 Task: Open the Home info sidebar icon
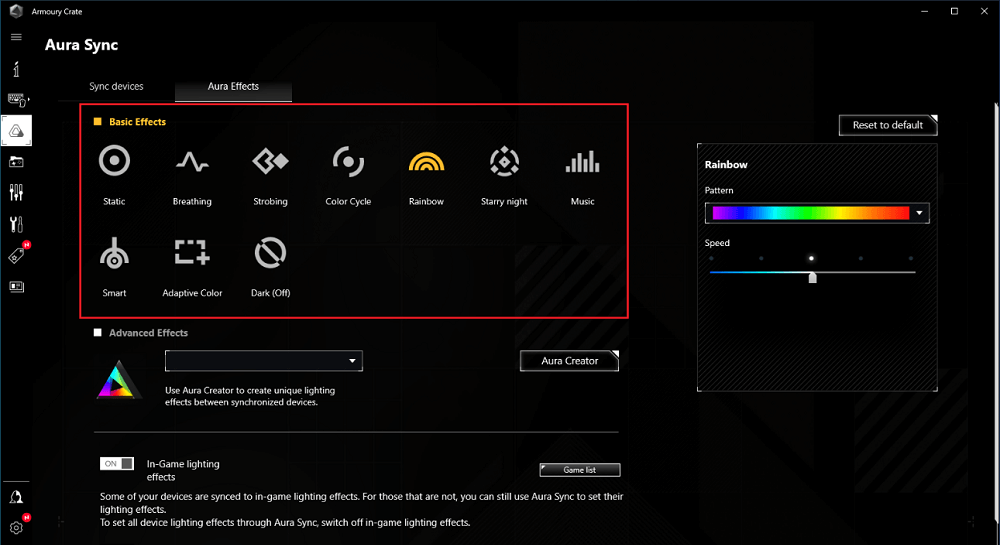[17, 69]
